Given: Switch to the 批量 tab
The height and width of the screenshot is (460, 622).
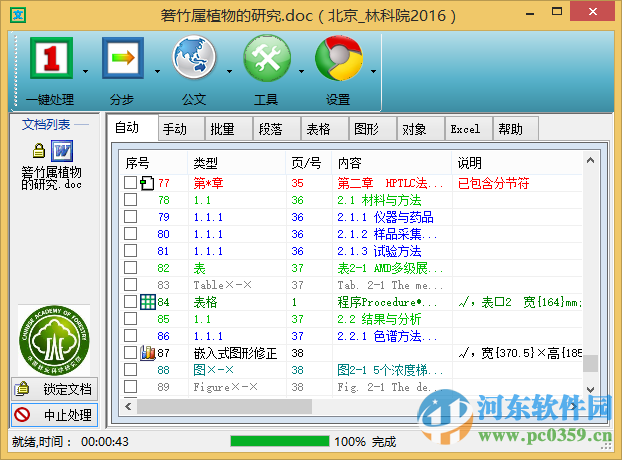Looking at the screenshot, I should point(229,129).
